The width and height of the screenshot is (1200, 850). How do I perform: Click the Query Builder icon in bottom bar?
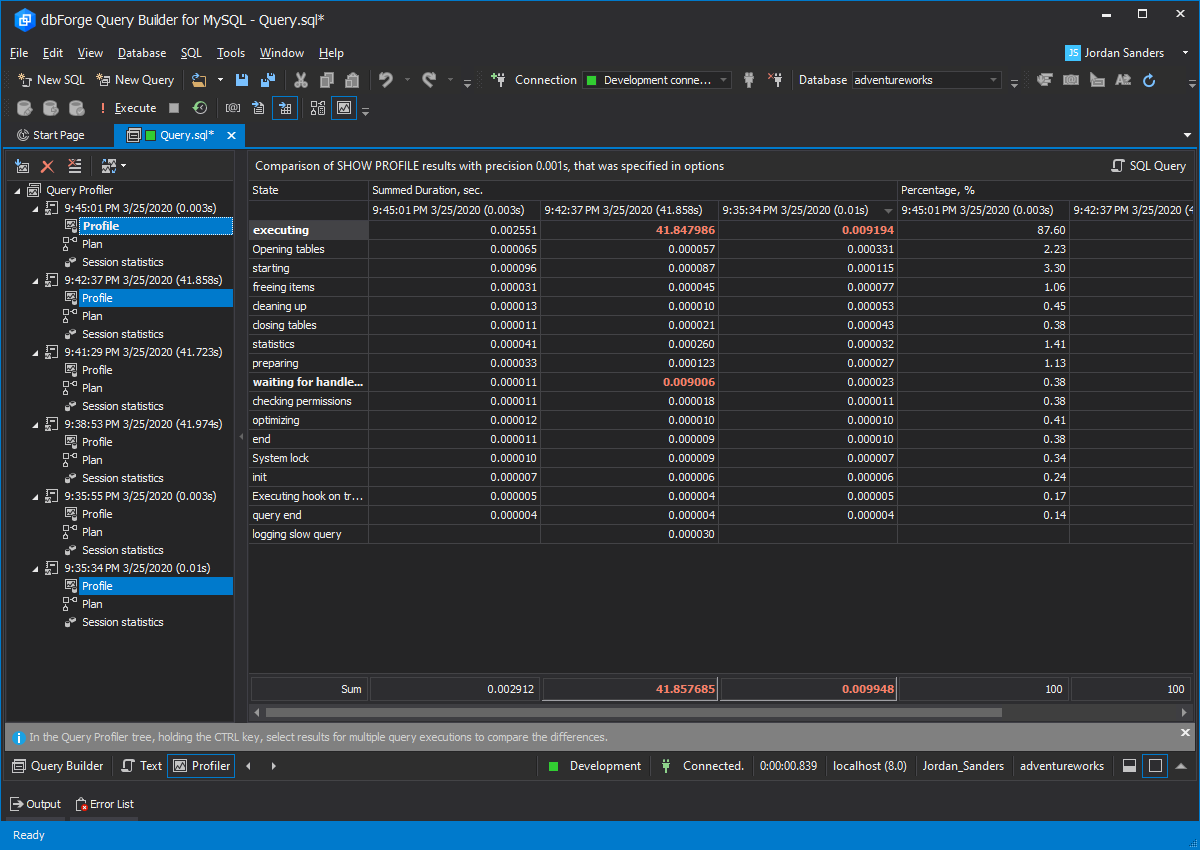19,766
